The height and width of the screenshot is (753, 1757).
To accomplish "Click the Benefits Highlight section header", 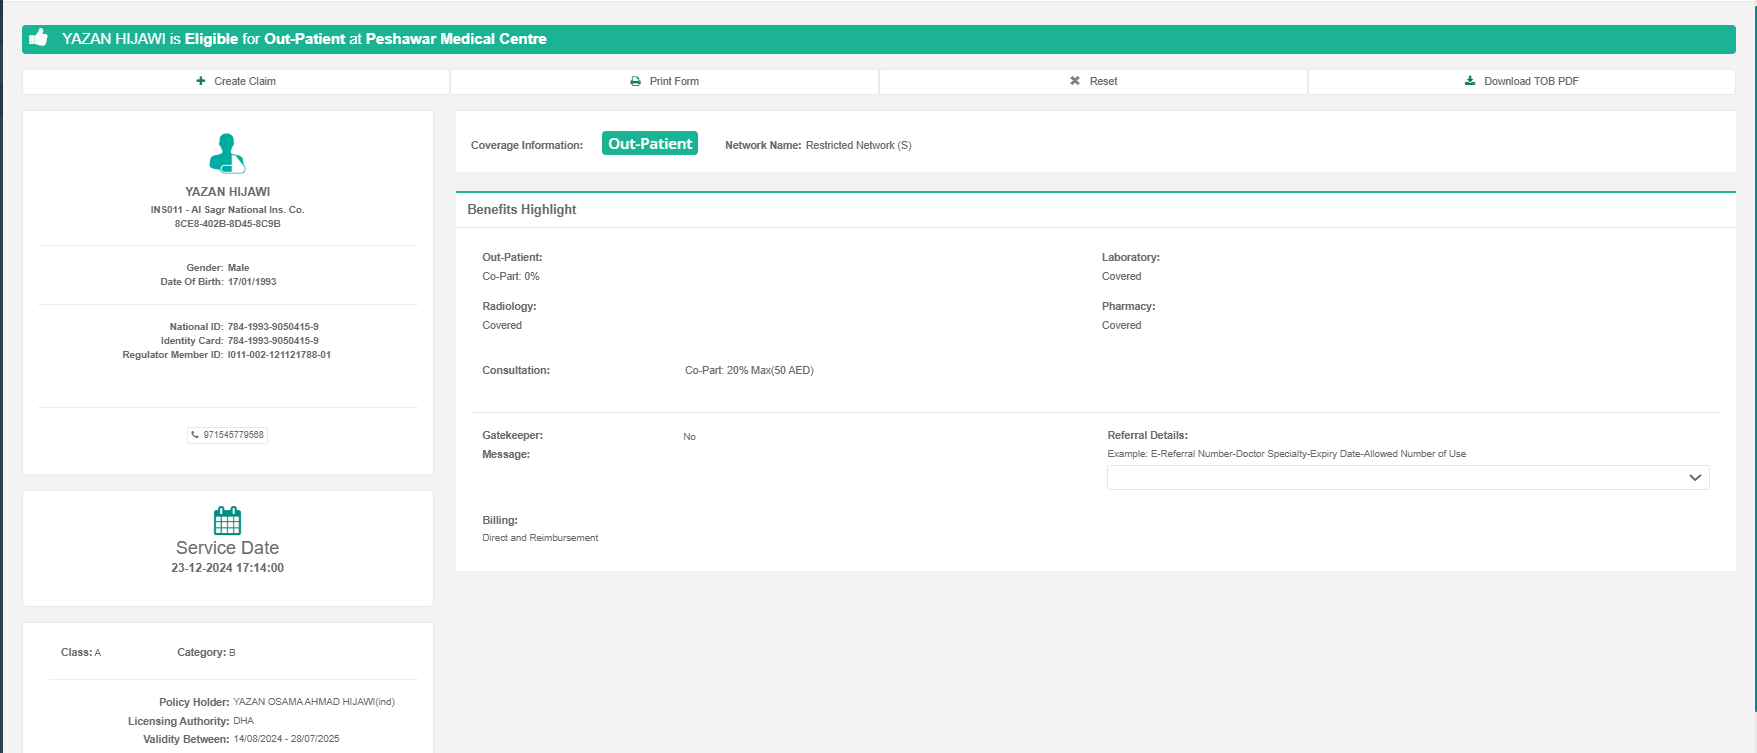I will [x=522, y=209].
